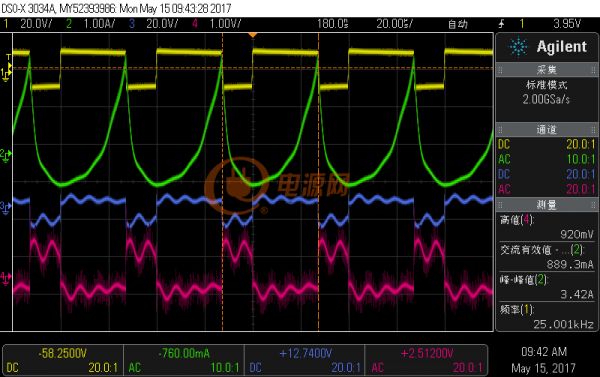Click channel 1 DC offset -58.2500V box
This screenshot has height=377, width=600.
(x=63, y=360)
